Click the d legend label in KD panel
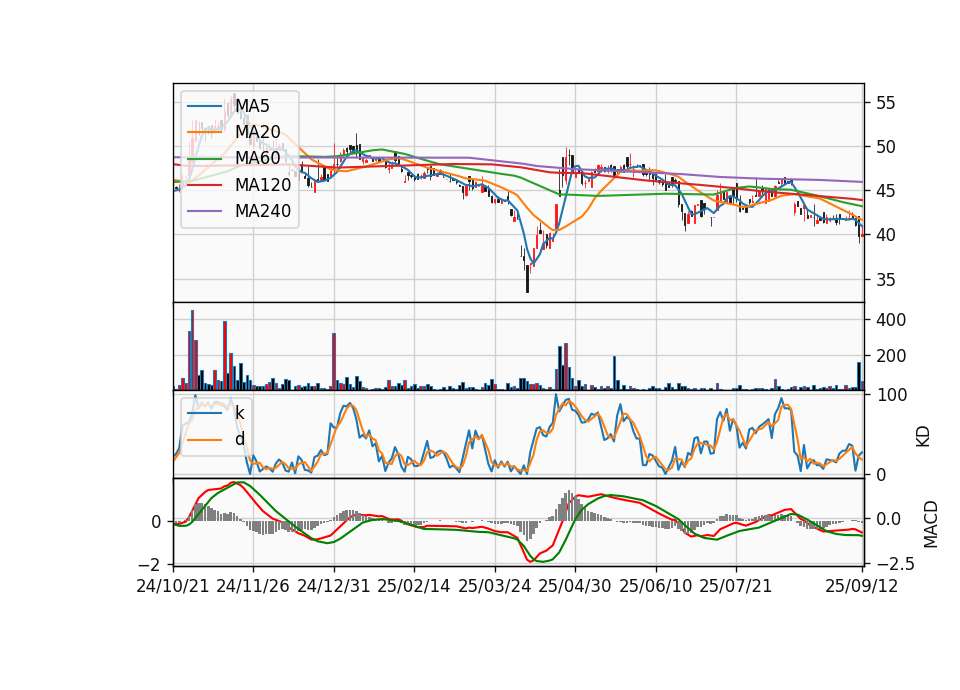This screenshot has width=960, height=690. [239, 439]
